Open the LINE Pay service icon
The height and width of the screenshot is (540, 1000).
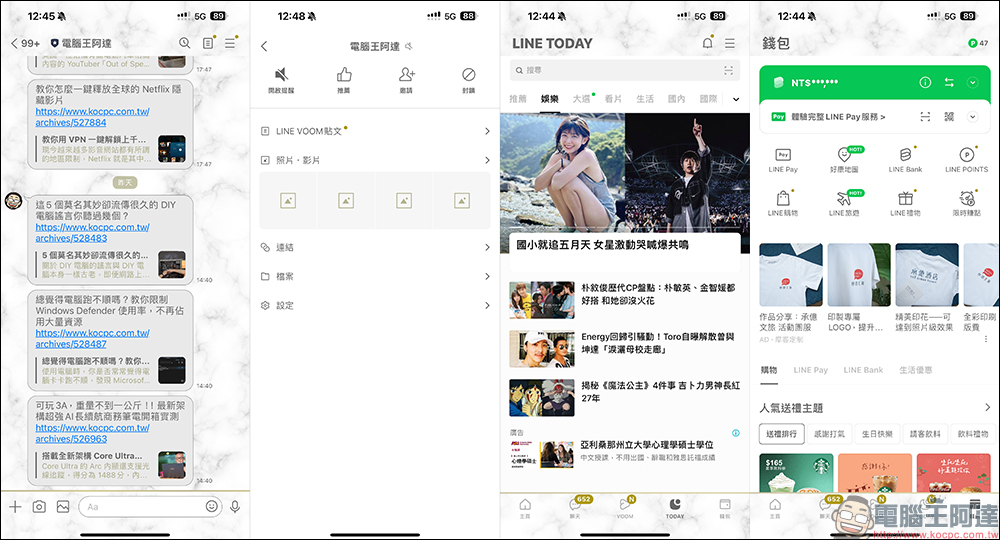783,160
